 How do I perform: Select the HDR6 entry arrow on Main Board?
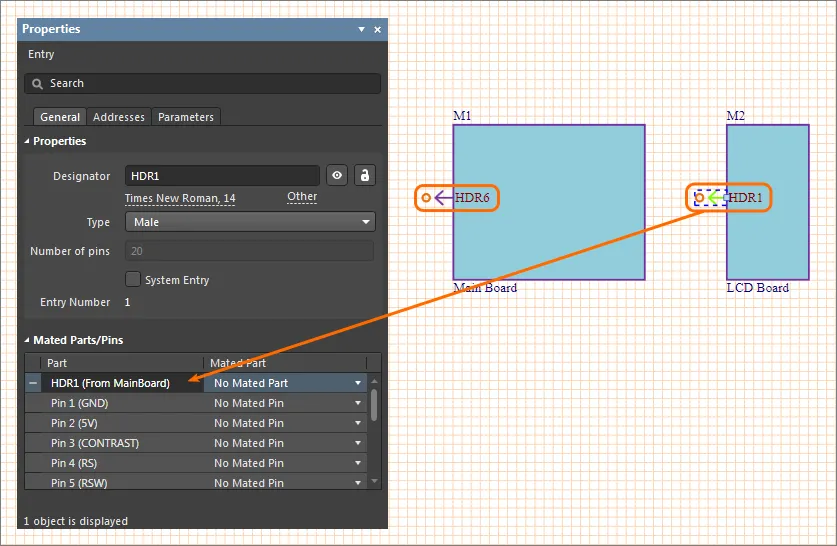(x=443, y=198)
